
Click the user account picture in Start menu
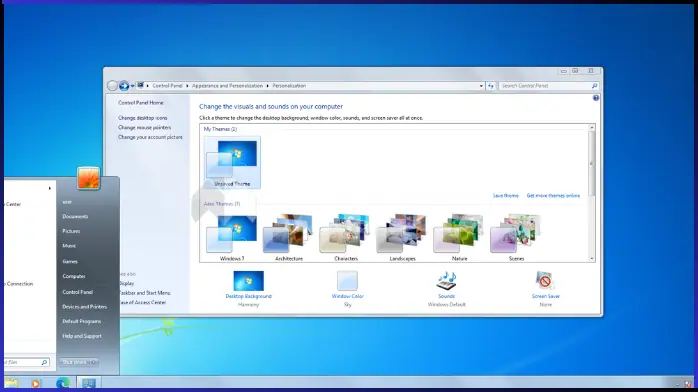(88, 178)
